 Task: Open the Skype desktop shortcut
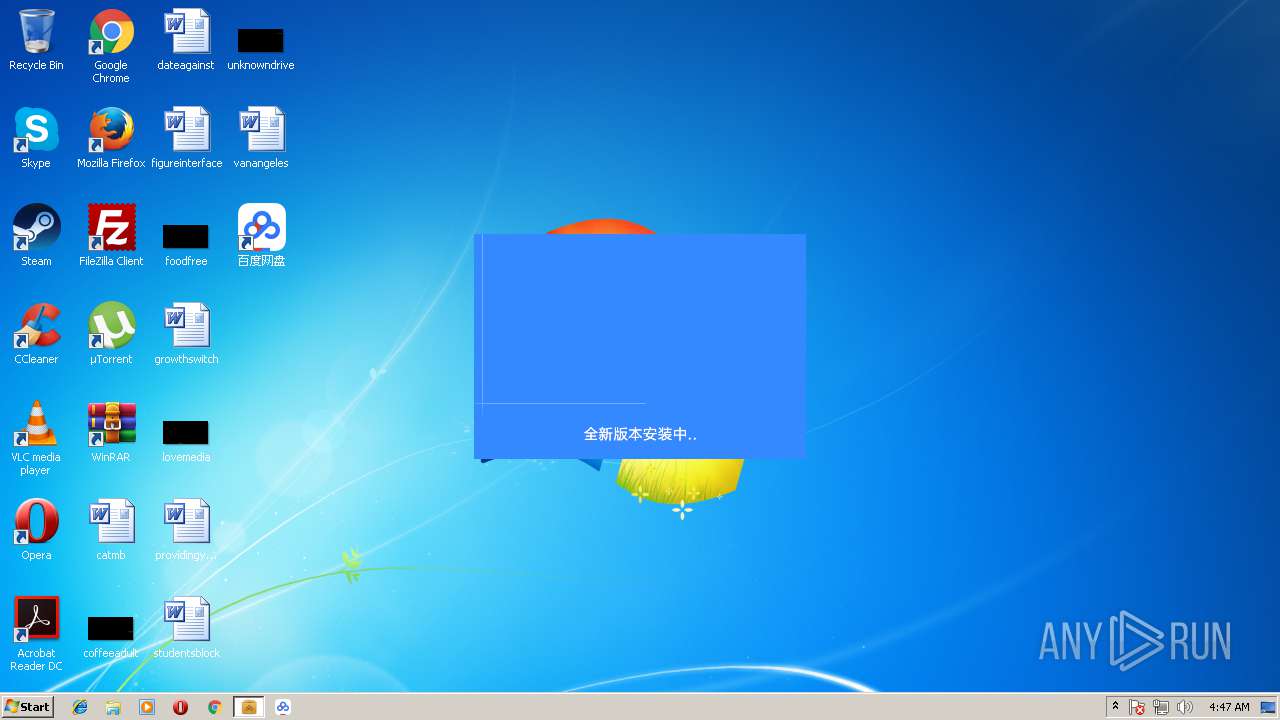tap(36, 138)
